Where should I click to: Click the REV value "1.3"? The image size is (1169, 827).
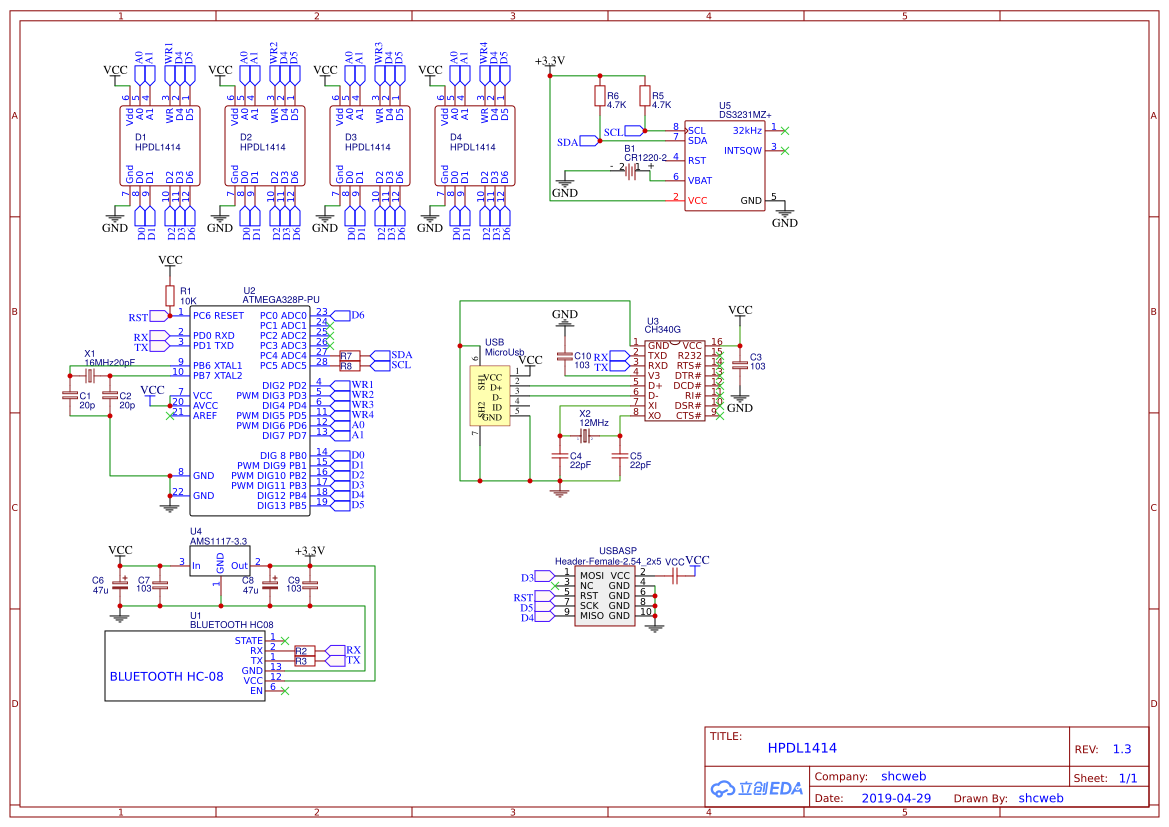coord(1122,749)
